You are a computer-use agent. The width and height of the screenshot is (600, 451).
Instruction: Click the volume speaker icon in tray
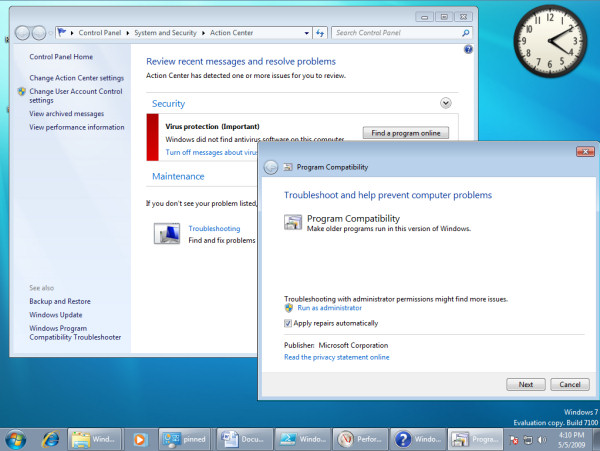click(x=542, y=440)
